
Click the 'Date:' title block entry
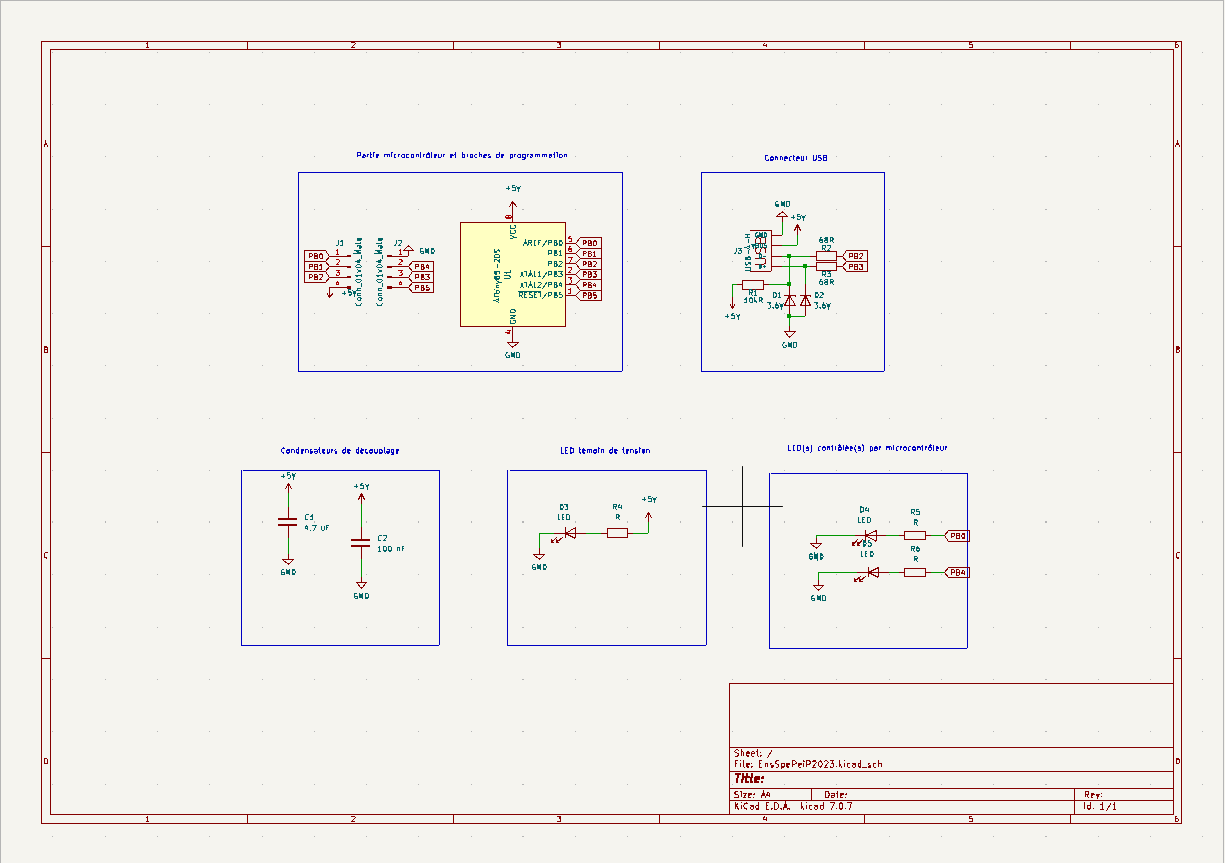836,794
